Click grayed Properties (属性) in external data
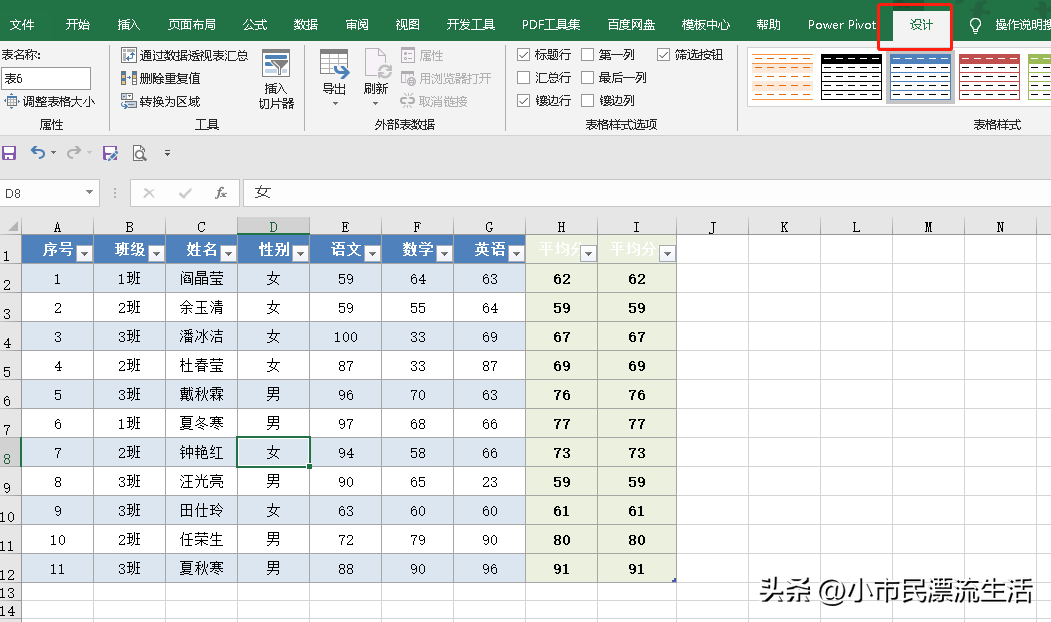1051x622 pixels. (x=422, y=55)
